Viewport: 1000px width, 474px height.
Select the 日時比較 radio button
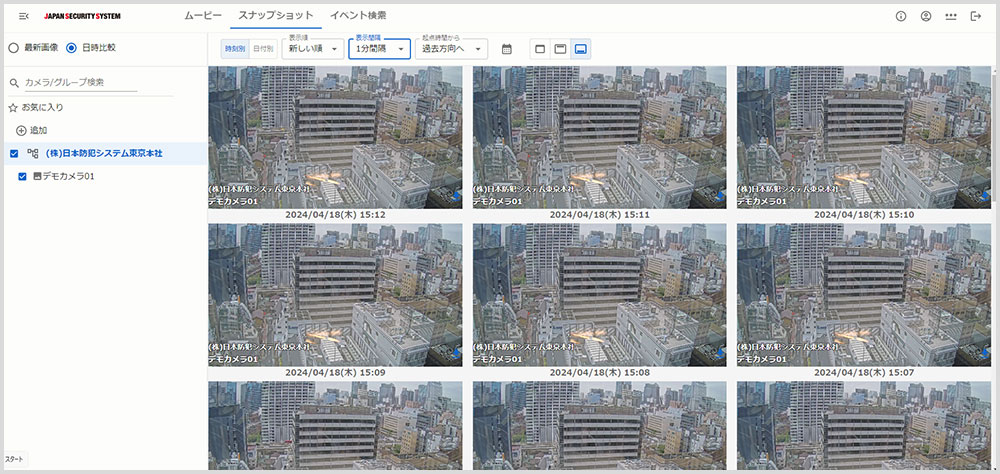[71, 48]
